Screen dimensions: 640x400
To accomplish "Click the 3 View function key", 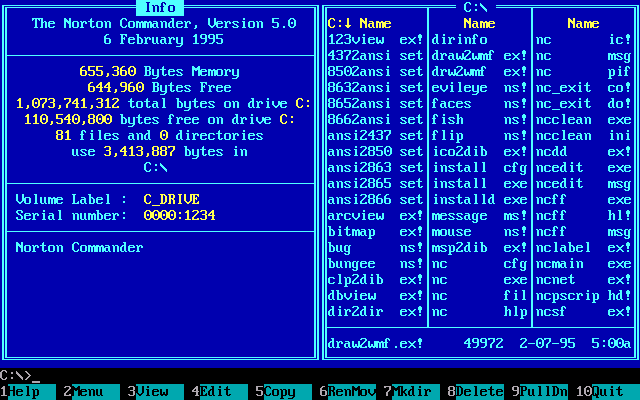I will click(x=151, y=392).
